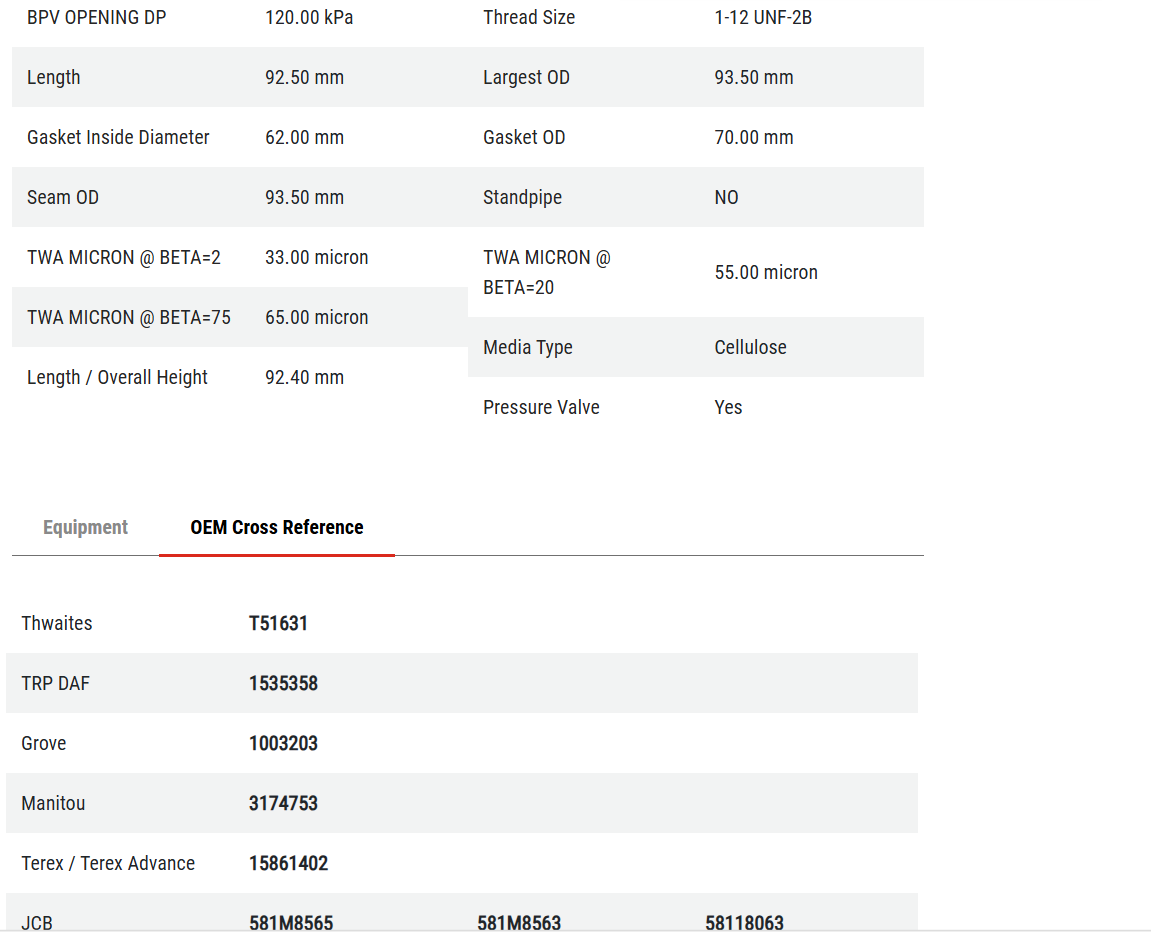This screenshot has width=1151, height=932.
Task: Click the Terex / Terex Advance manufacturer name
Action: (x=108, y=863)
